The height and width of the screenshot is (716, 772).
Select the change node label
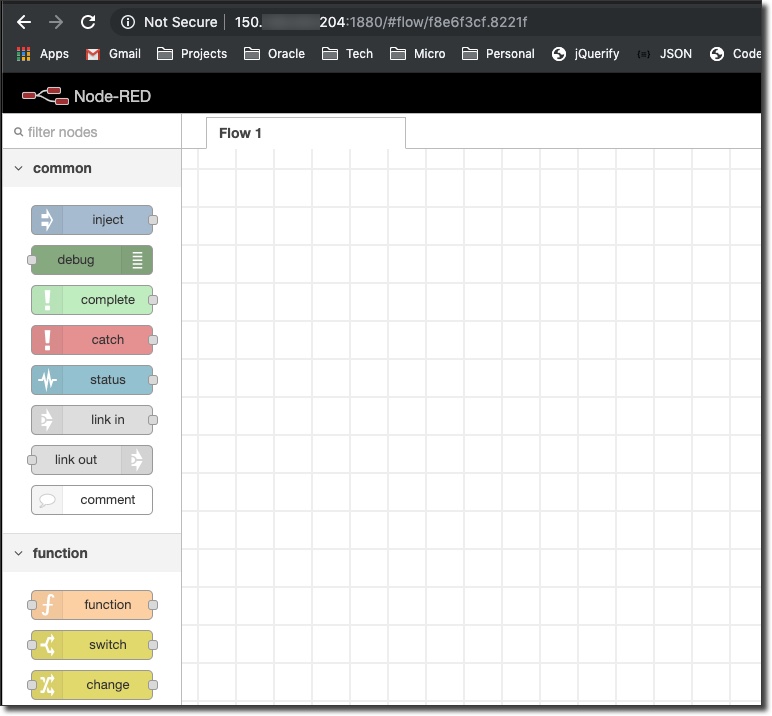pos(108,685)
